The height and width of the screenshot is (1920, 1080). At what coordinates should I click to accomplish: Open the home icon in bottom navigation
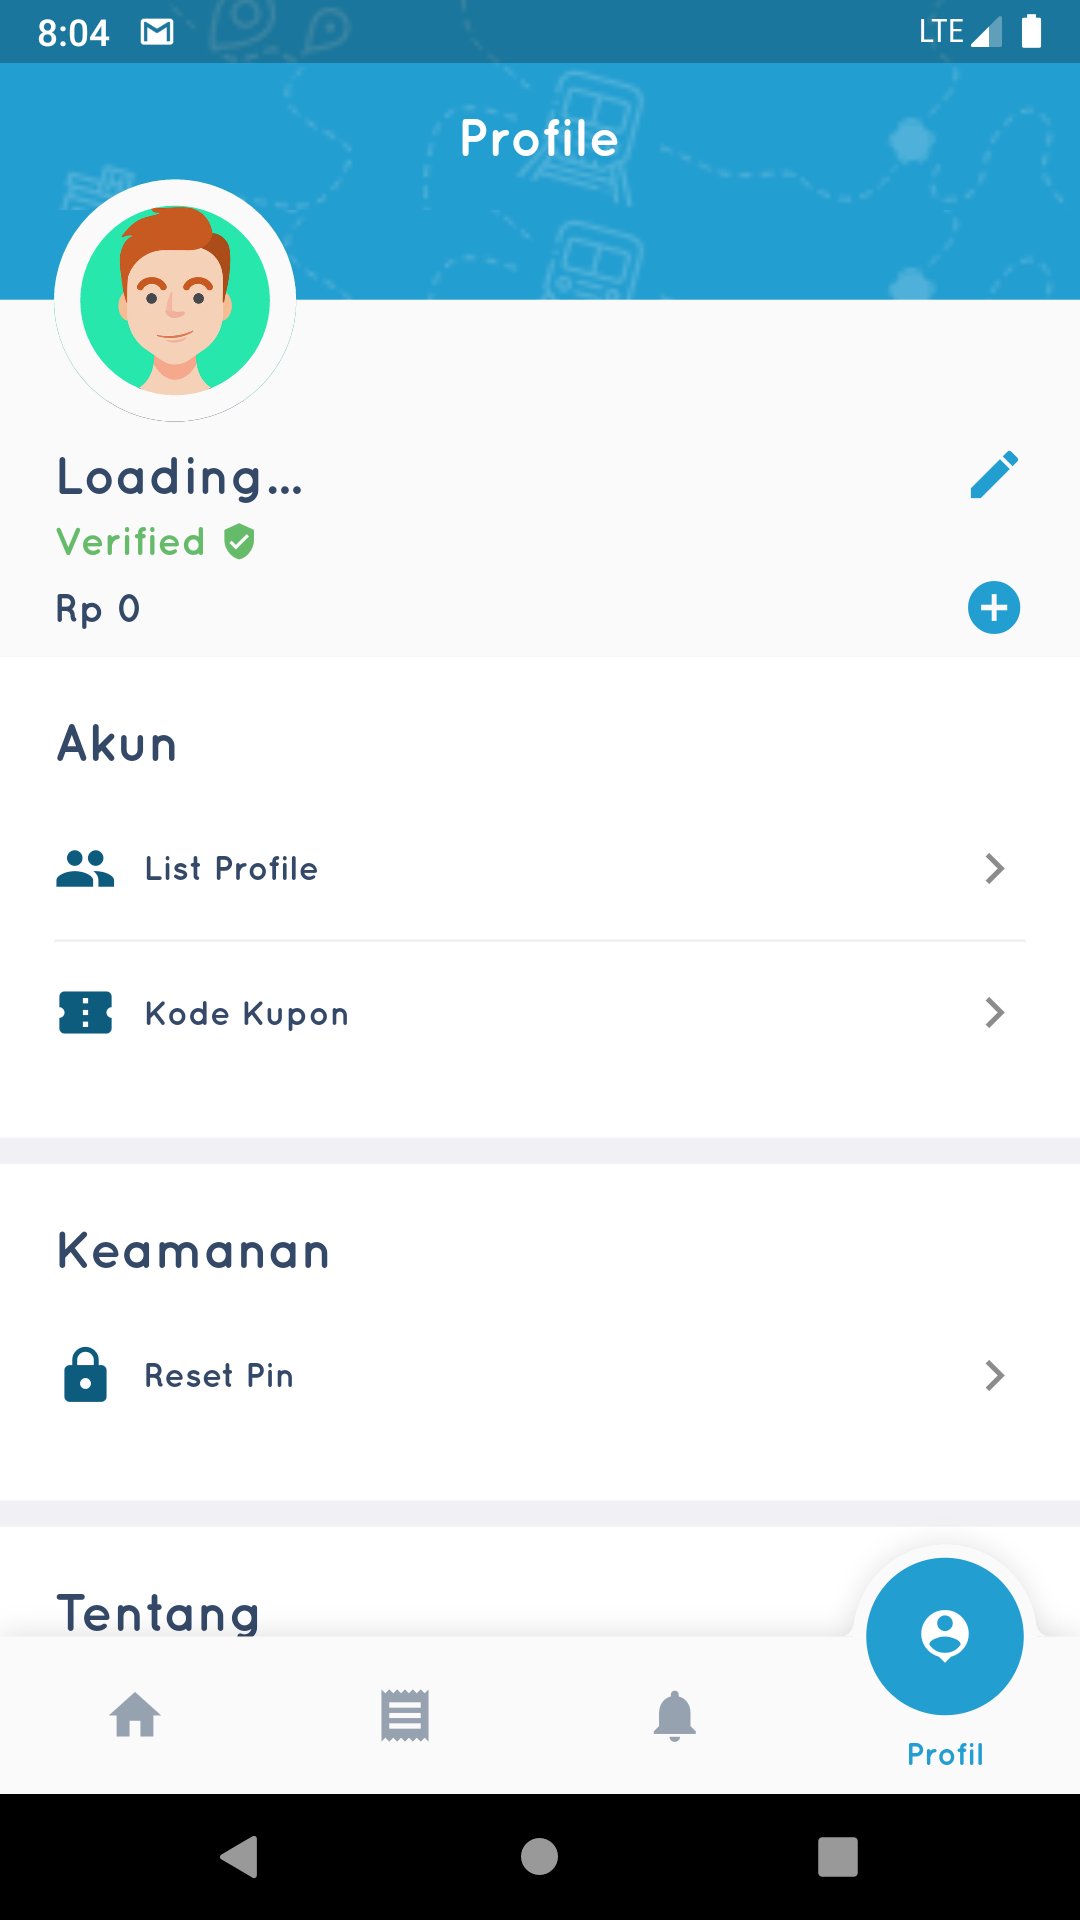coord(135,1715)
